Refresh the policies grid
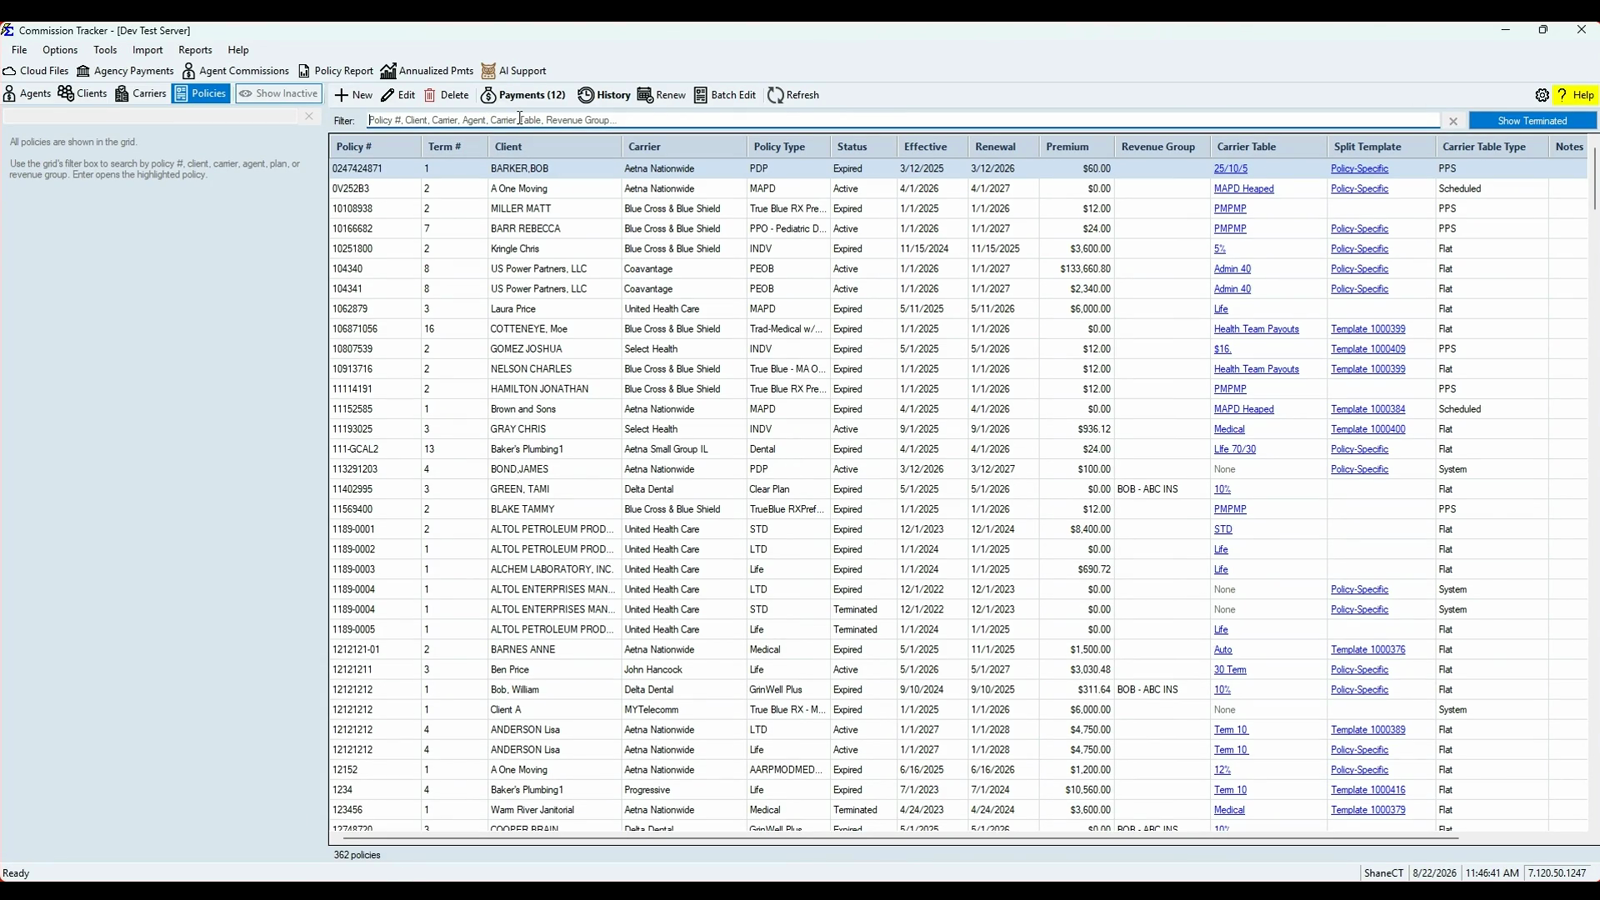The image size is (1600, 900). [793, 95]
